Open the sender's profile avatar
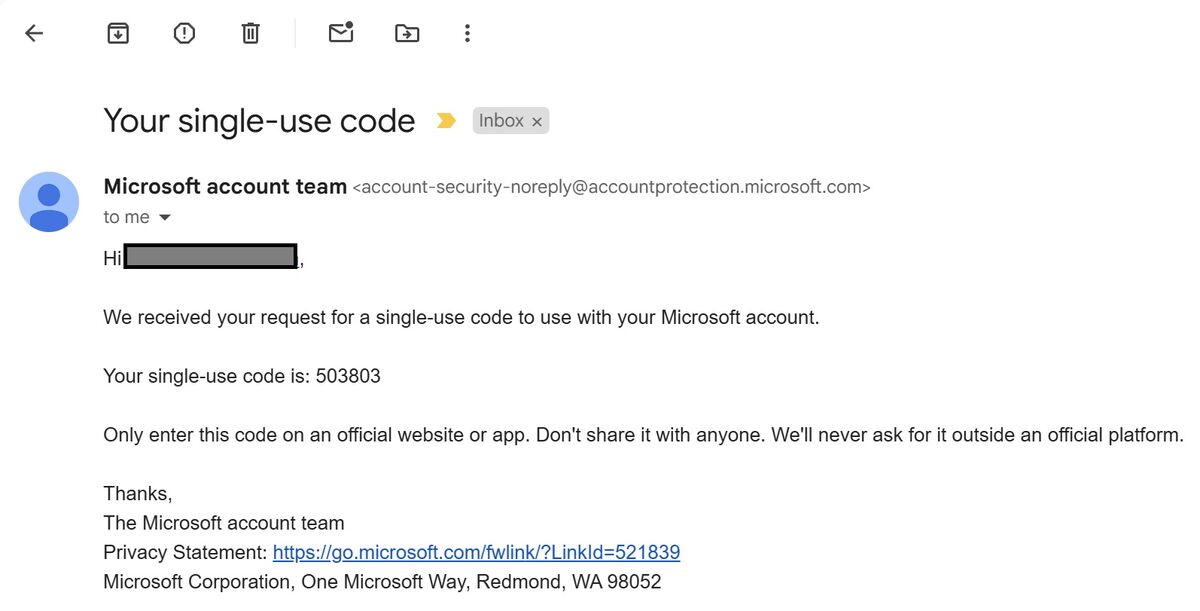This screenshot has width=1200, height=611. tap(49, 202)
